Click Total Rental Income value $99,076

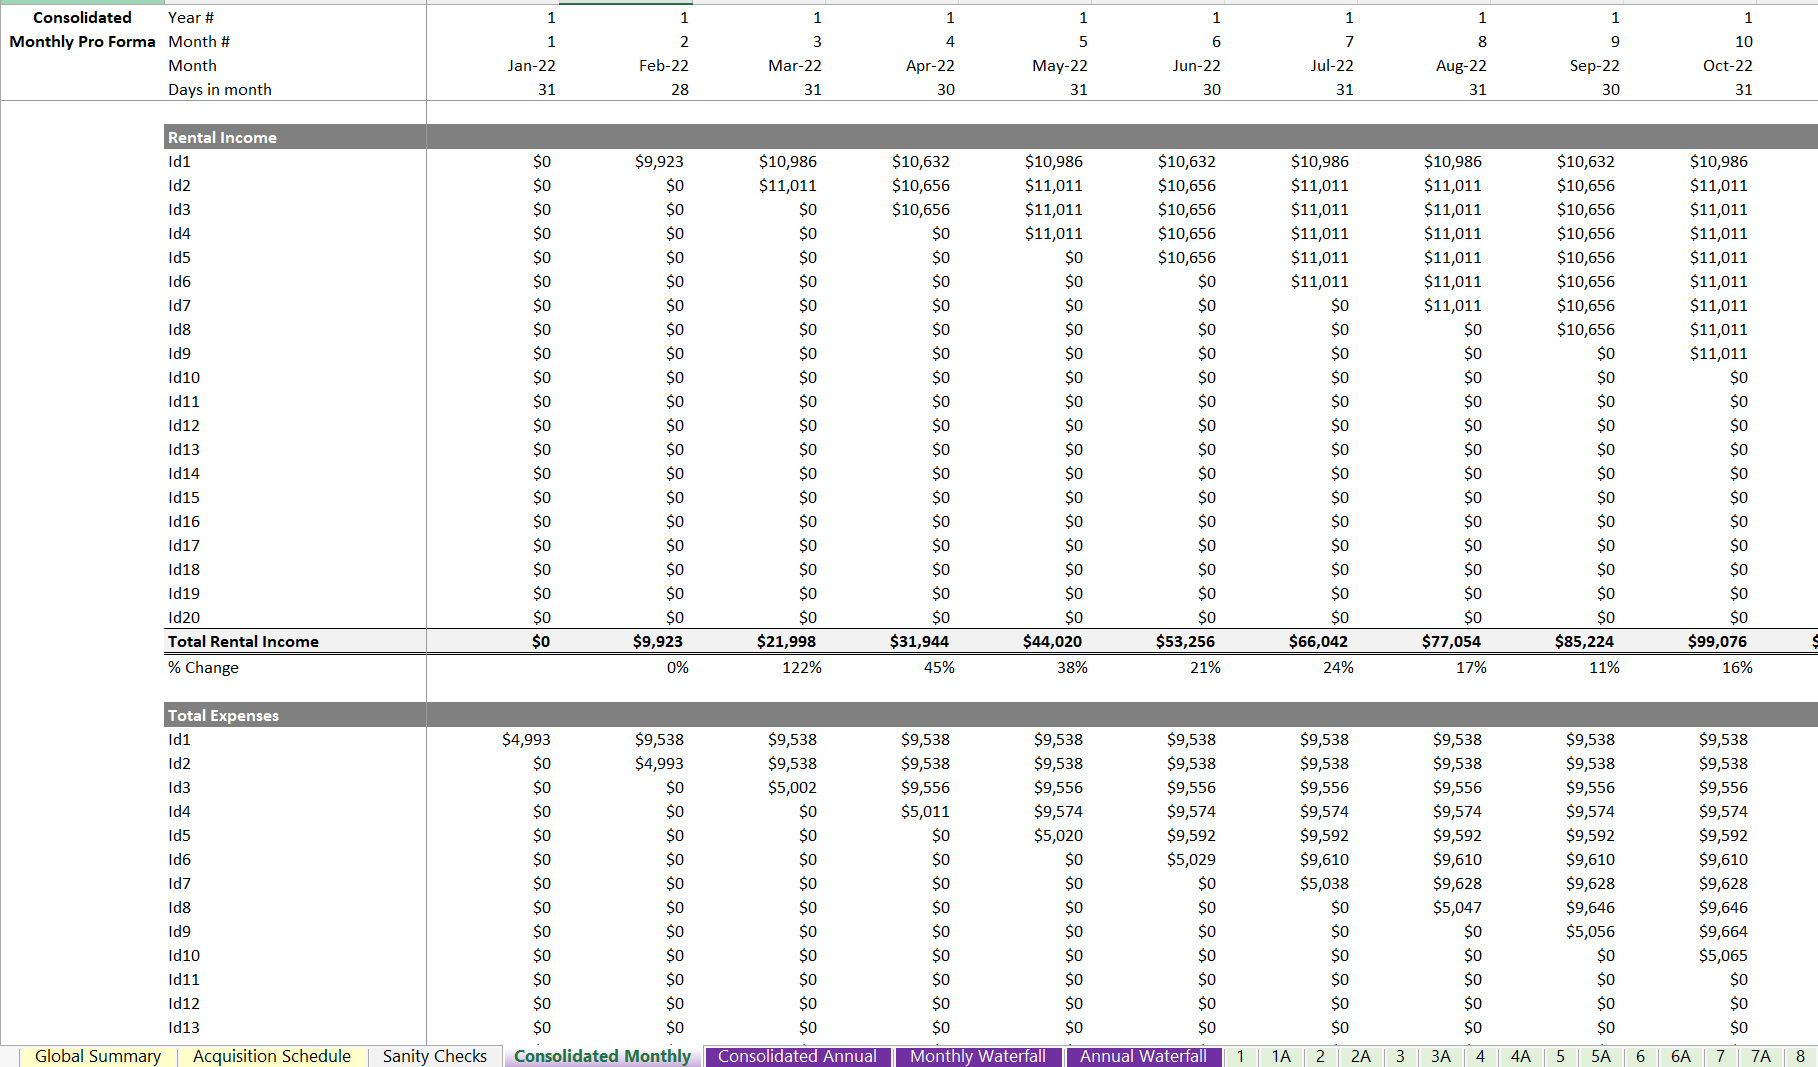pos(1717,642)
